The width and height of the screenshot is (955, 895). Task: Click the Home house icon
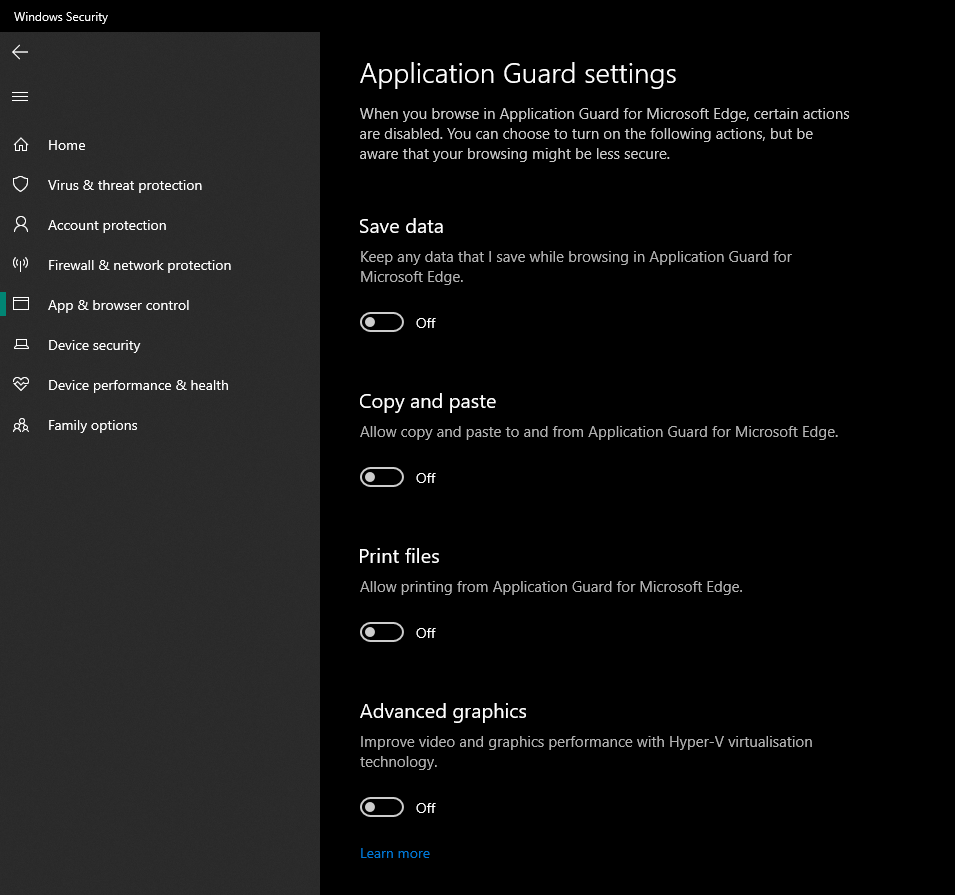coord(20,145)
